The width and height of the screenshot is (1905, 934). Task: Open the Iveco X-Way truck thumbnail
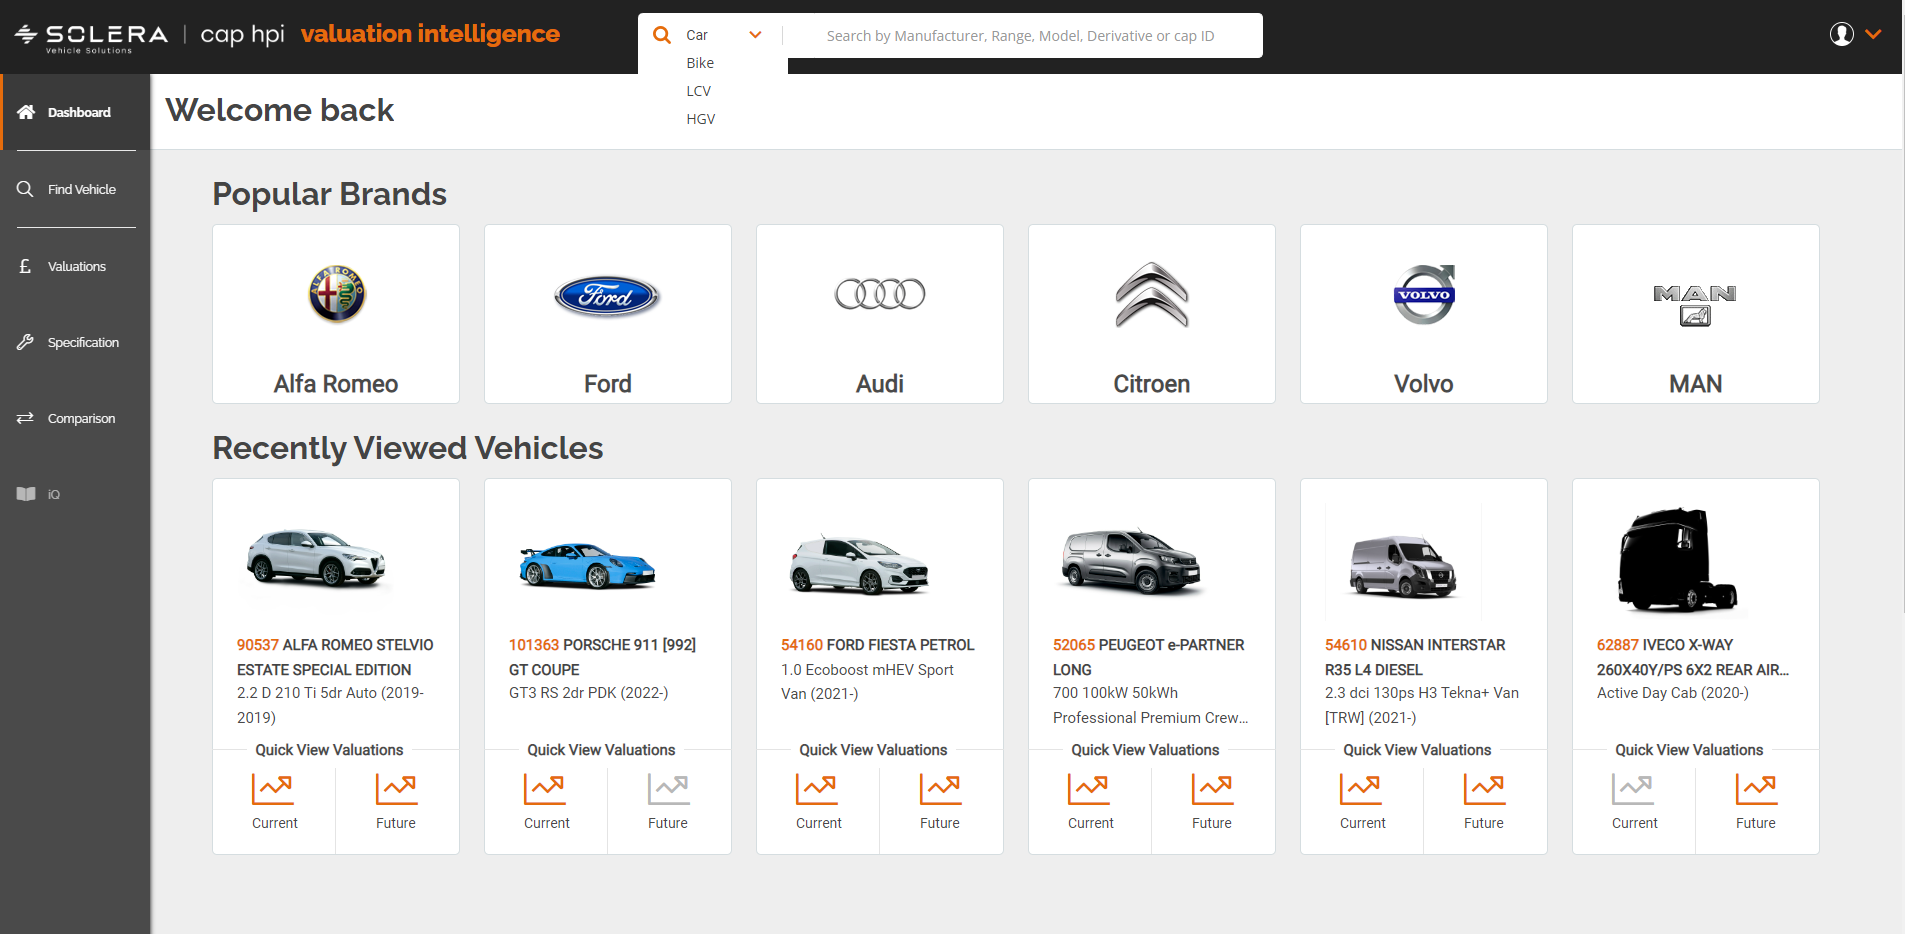point(1677,560)
